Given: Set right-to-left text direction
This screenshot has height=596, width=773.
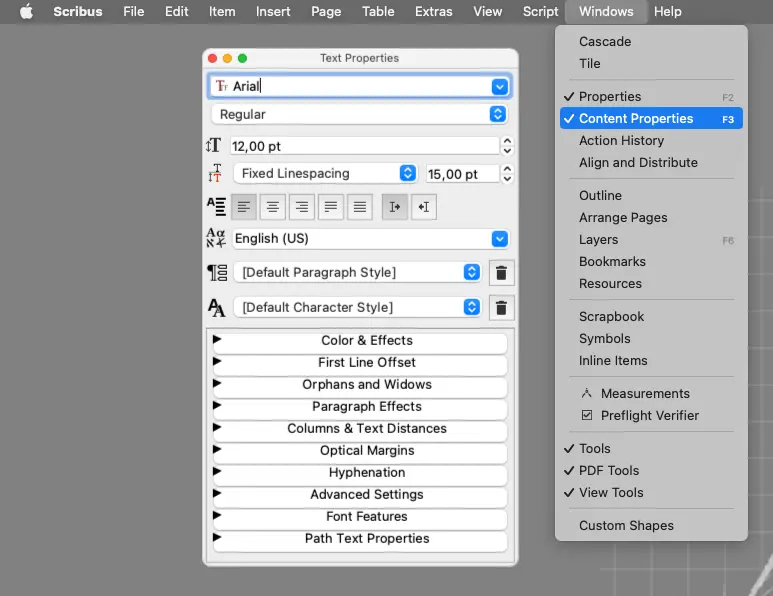Looking at the screenshot, I should [424, 207].
